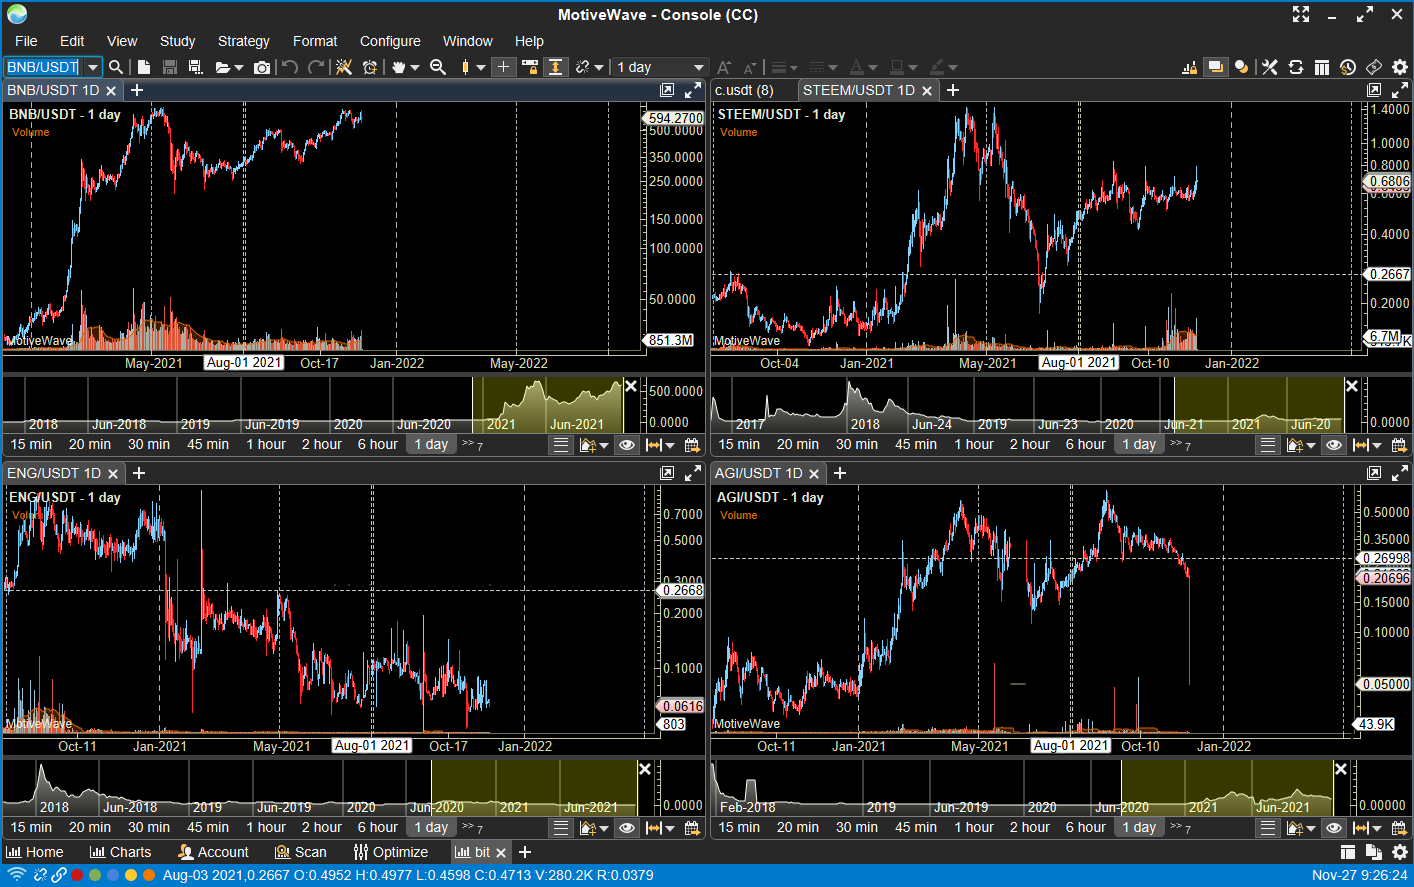The height and width of the screenshot is (887, 1414).
Task: Click the Save As floppy icon
Action: click(x=196, y=67)
